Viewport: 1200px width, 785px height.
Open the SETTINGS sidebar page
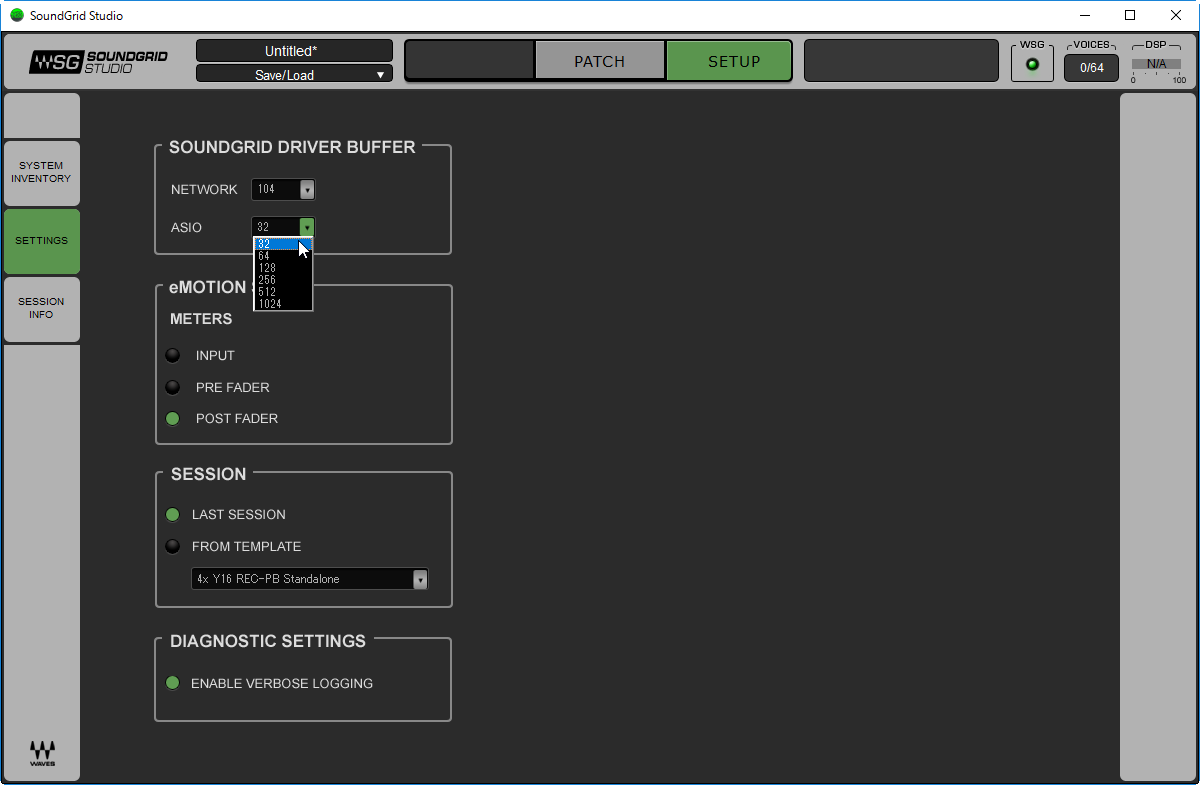[41, 241]
